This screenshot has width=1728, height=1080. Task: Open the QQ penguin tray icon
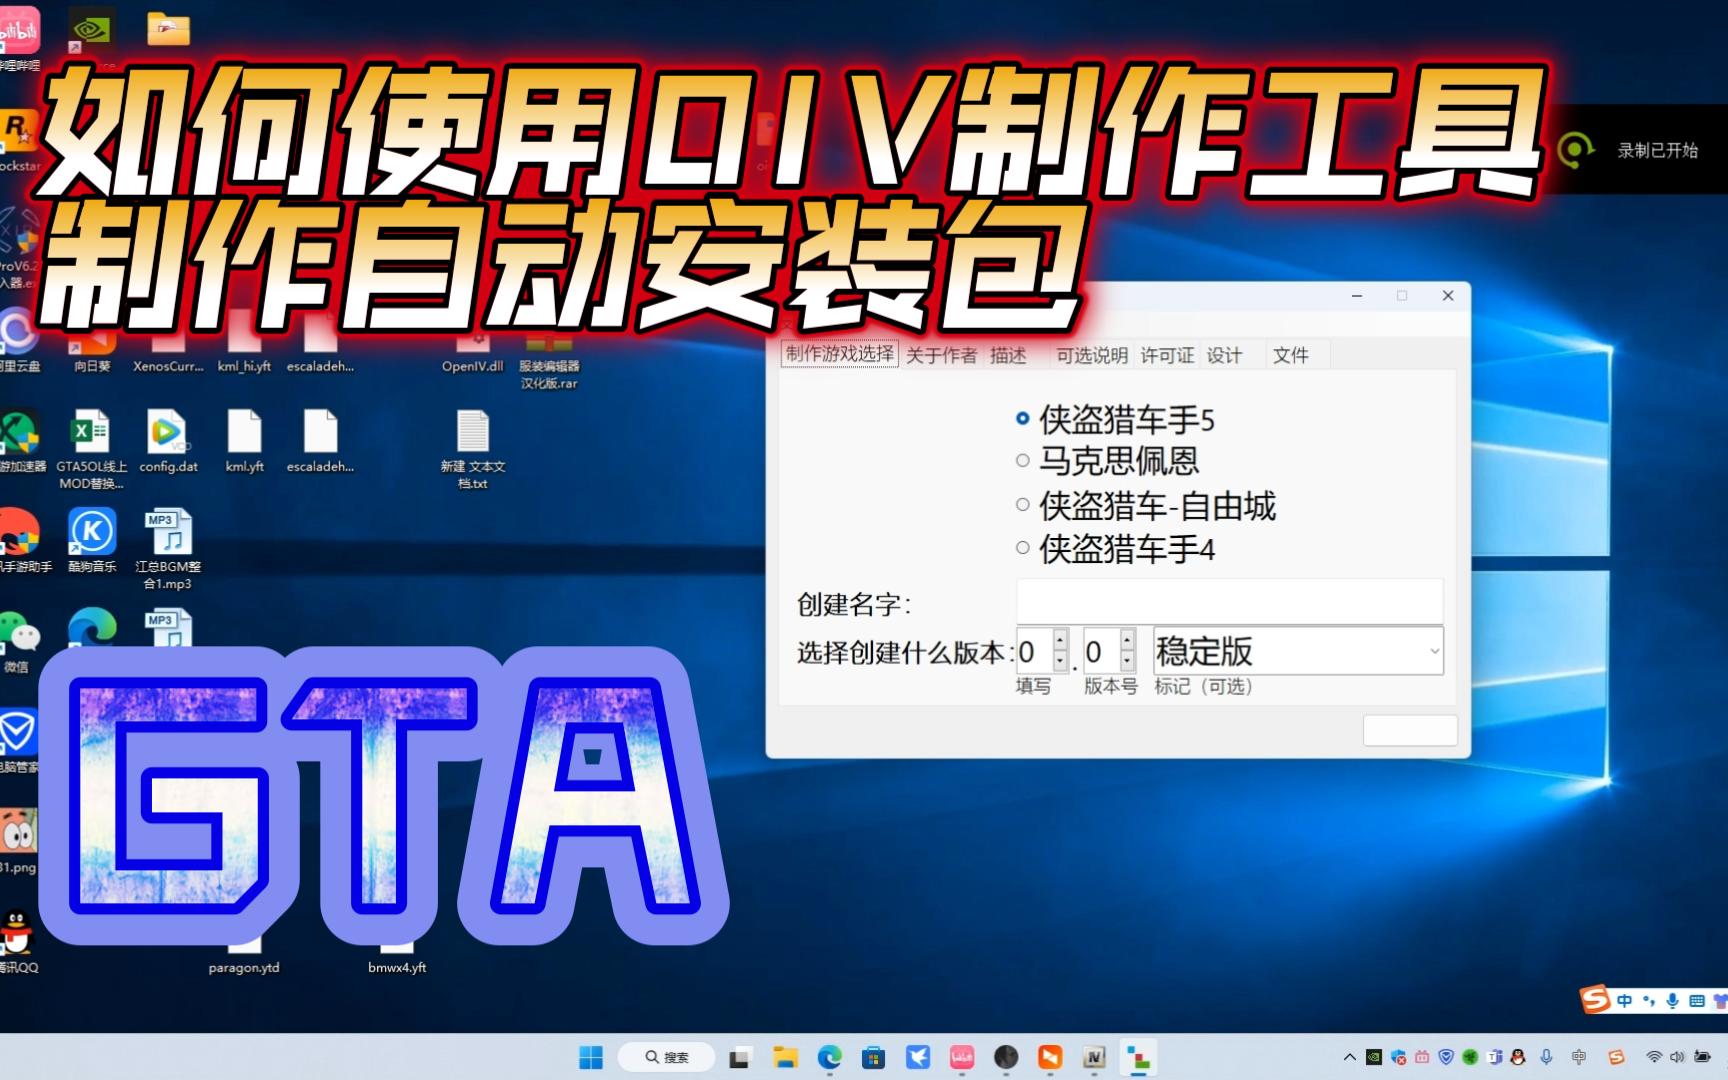[x=1519, y=1057]
